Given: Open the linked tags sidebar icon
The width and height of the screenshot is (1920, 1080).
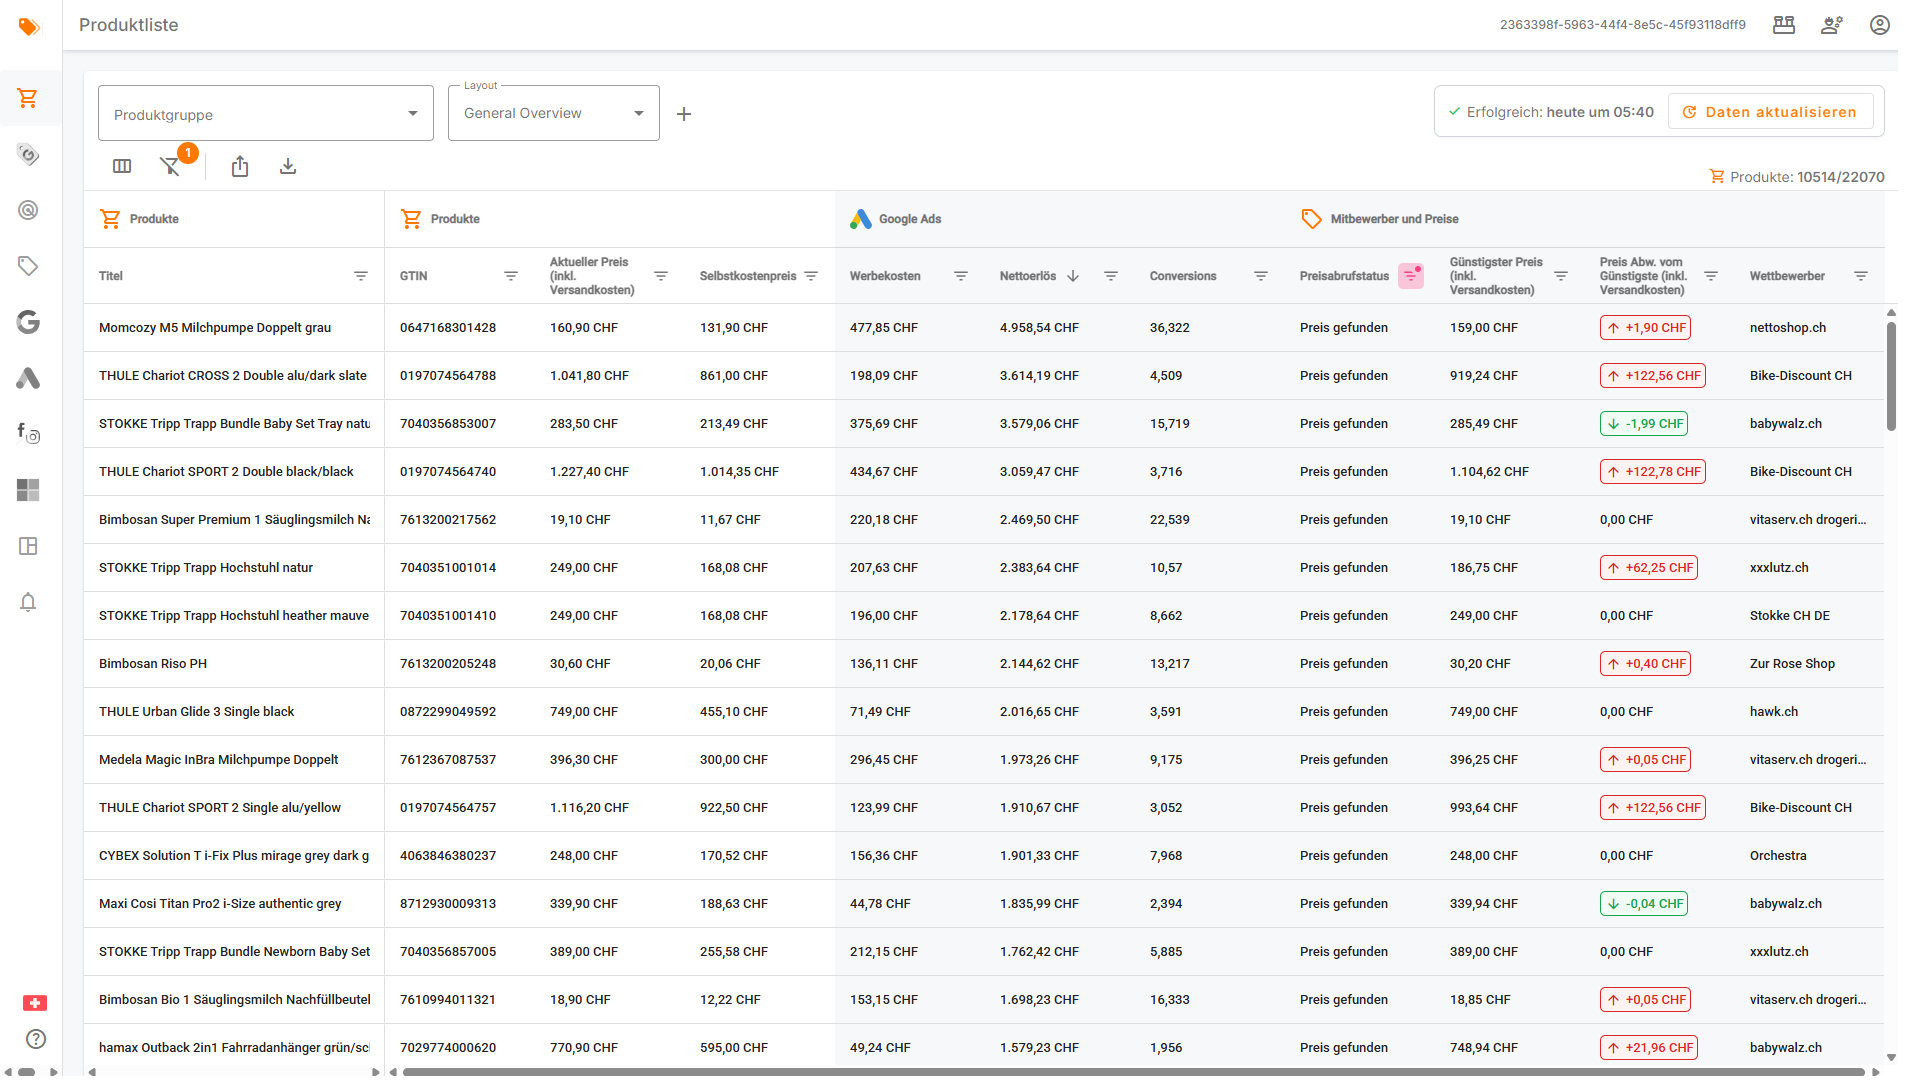Looking at the screenshot, I should coord(28,154).
